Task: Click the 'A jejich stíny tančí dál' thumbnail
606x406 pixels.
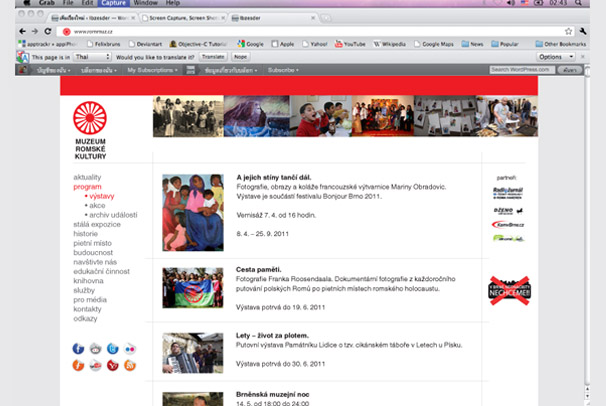Action: coord(193,212)
